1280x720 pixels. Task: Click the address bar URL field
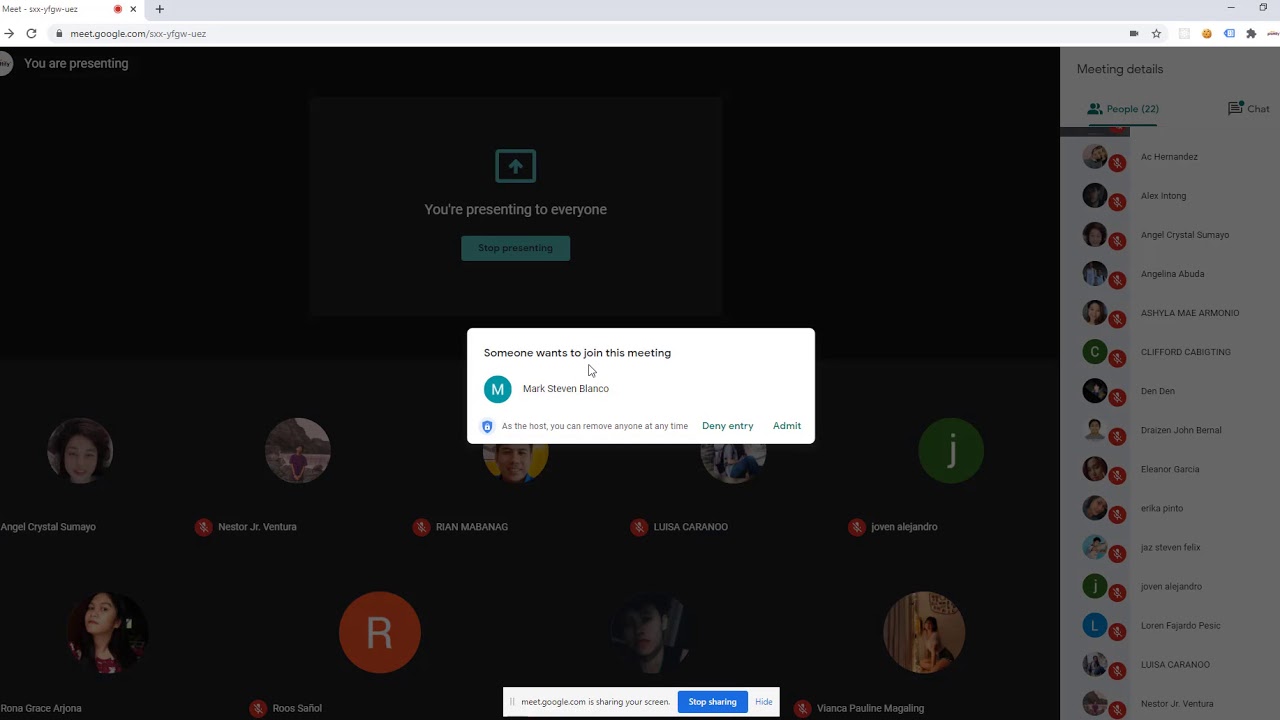click(x=138, y=33)
